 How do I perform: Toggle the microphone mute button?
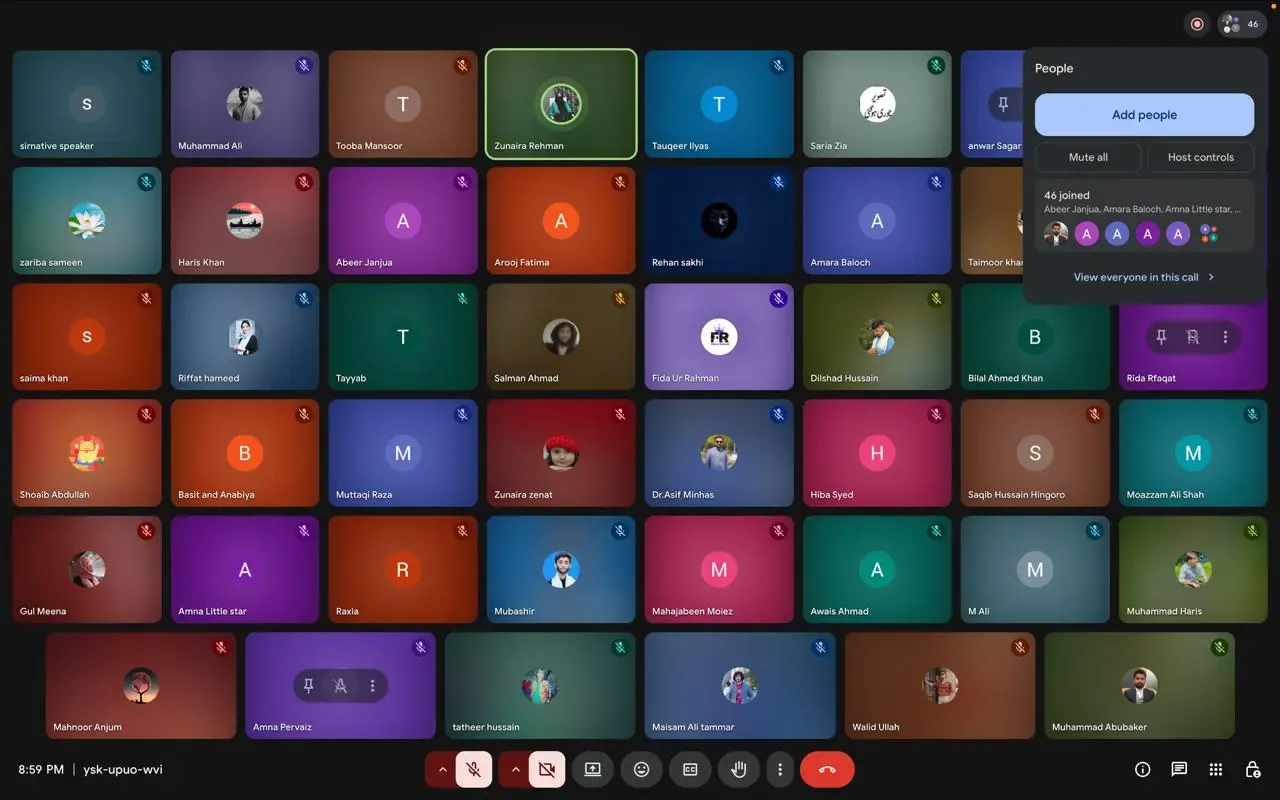point(473,769)
